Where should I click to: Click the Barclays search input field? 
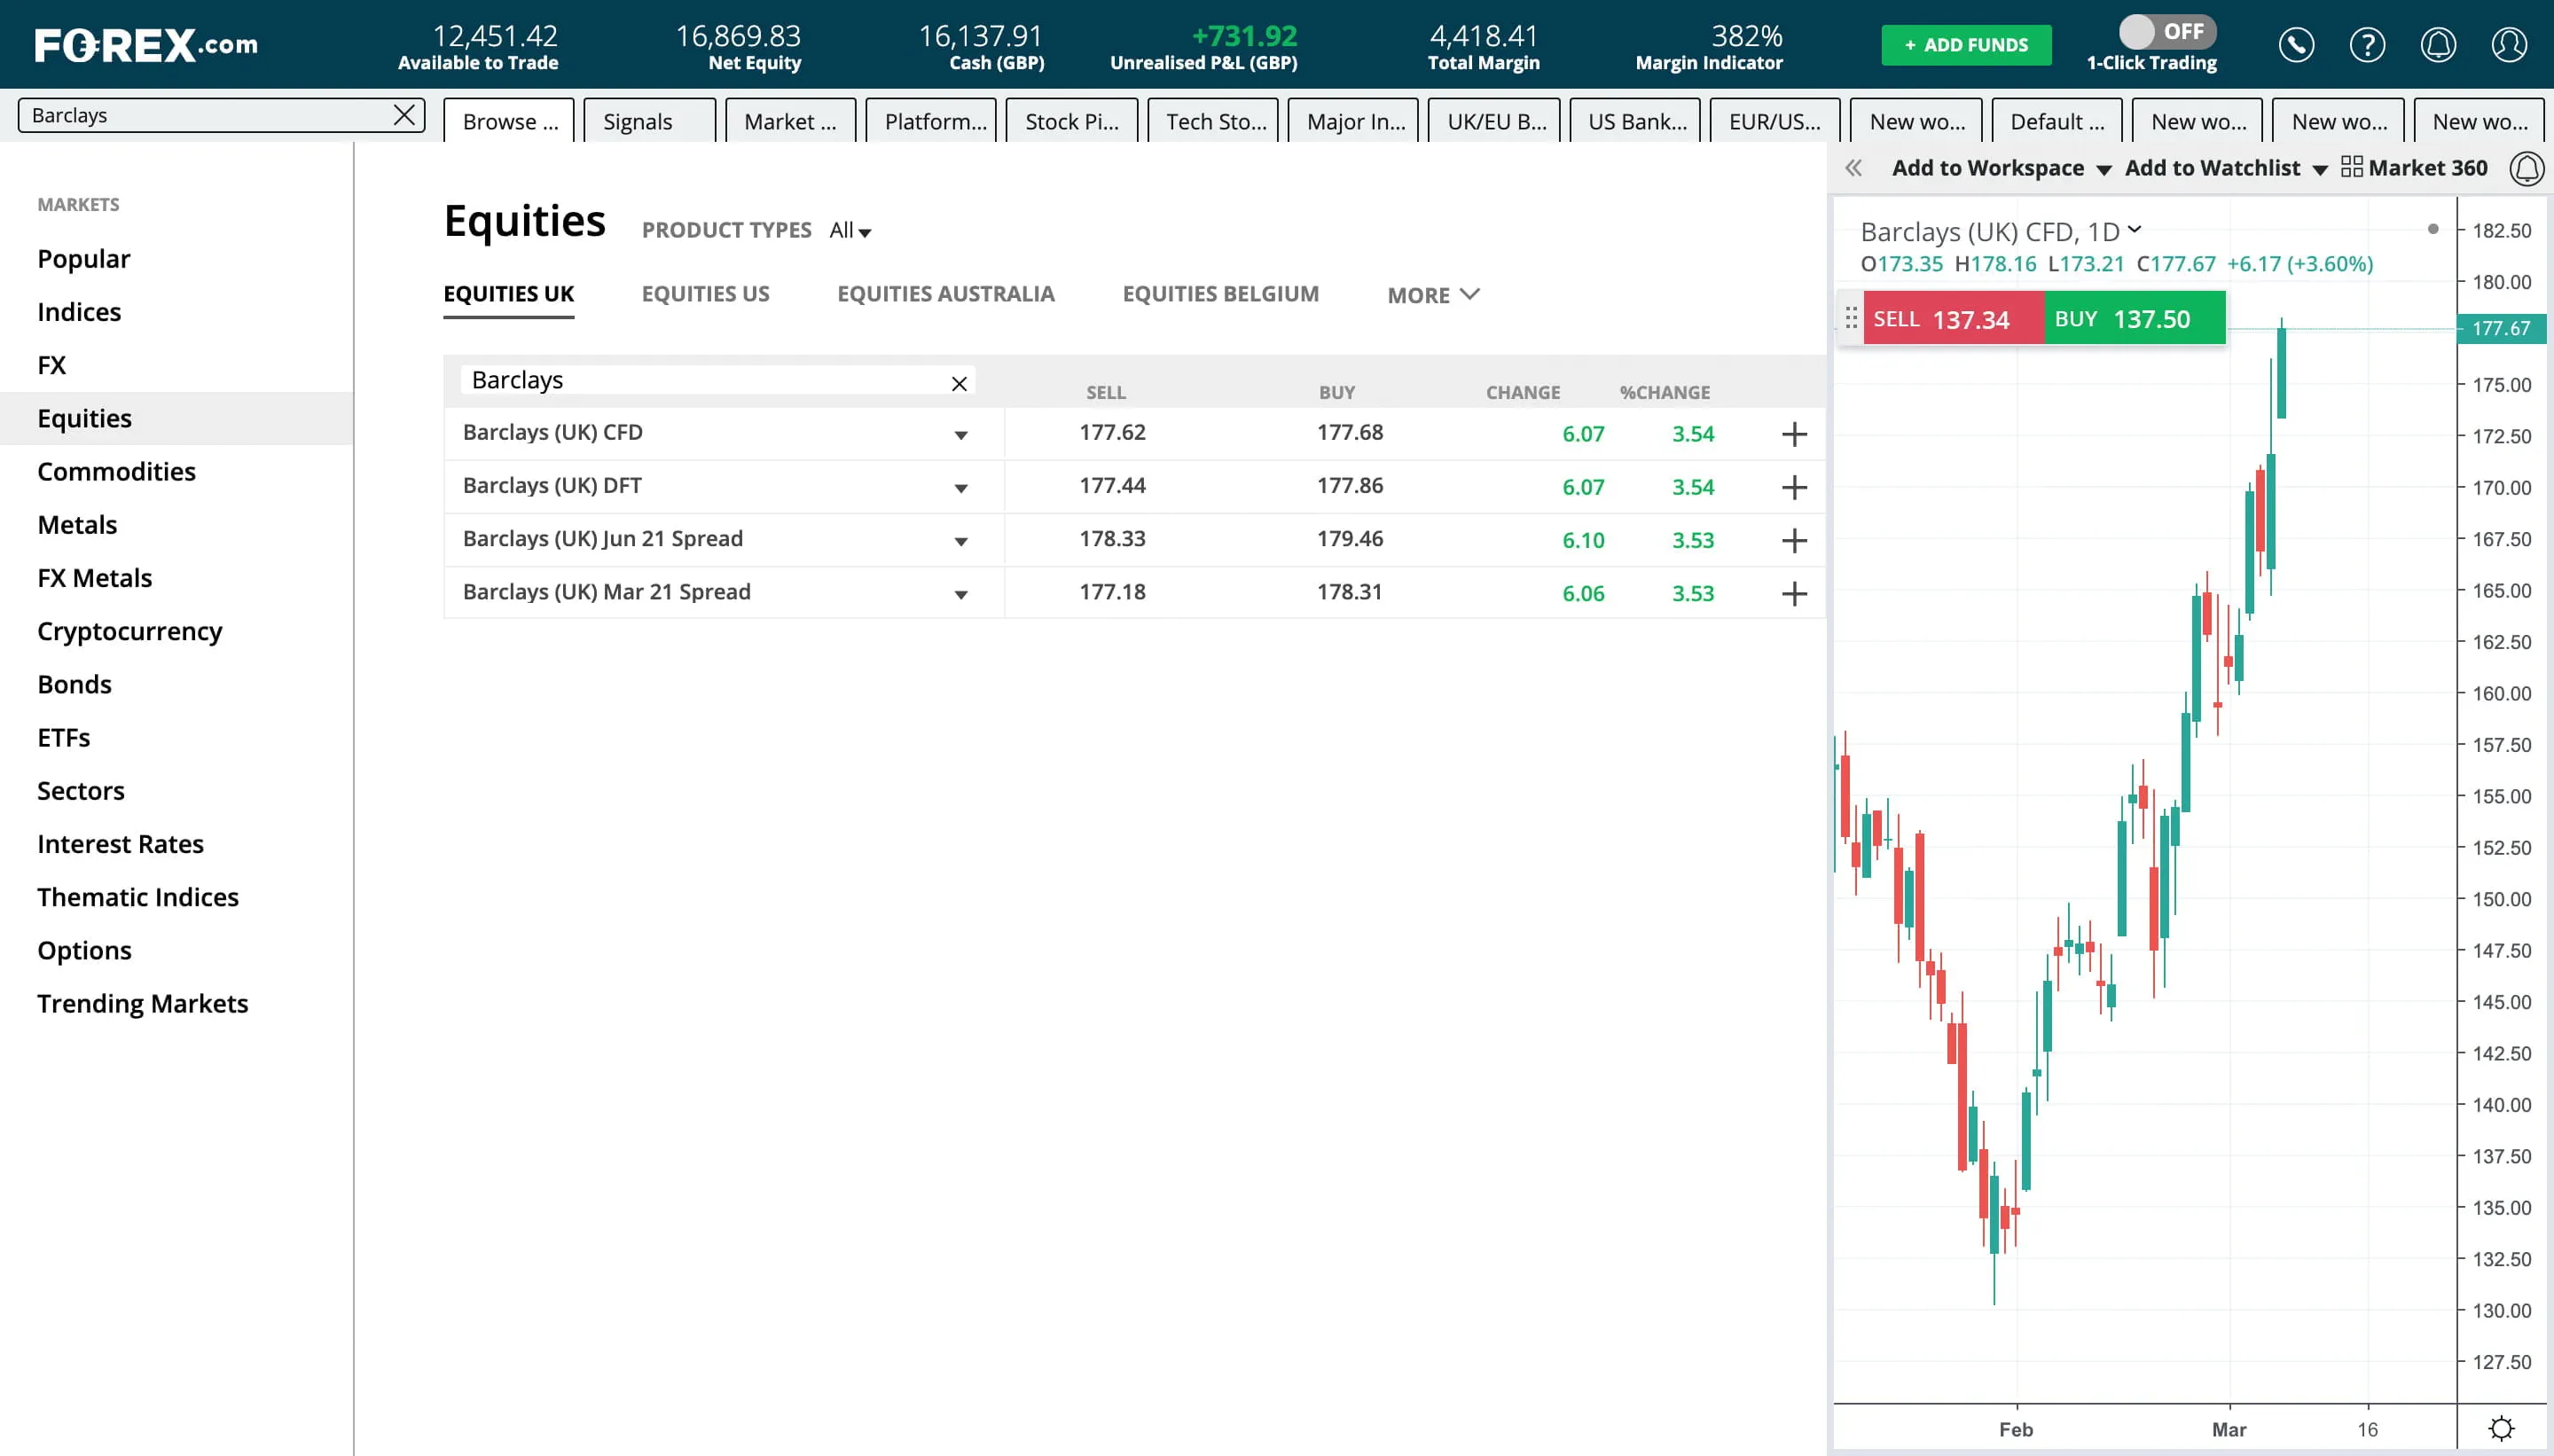click(x=210, y=114)
